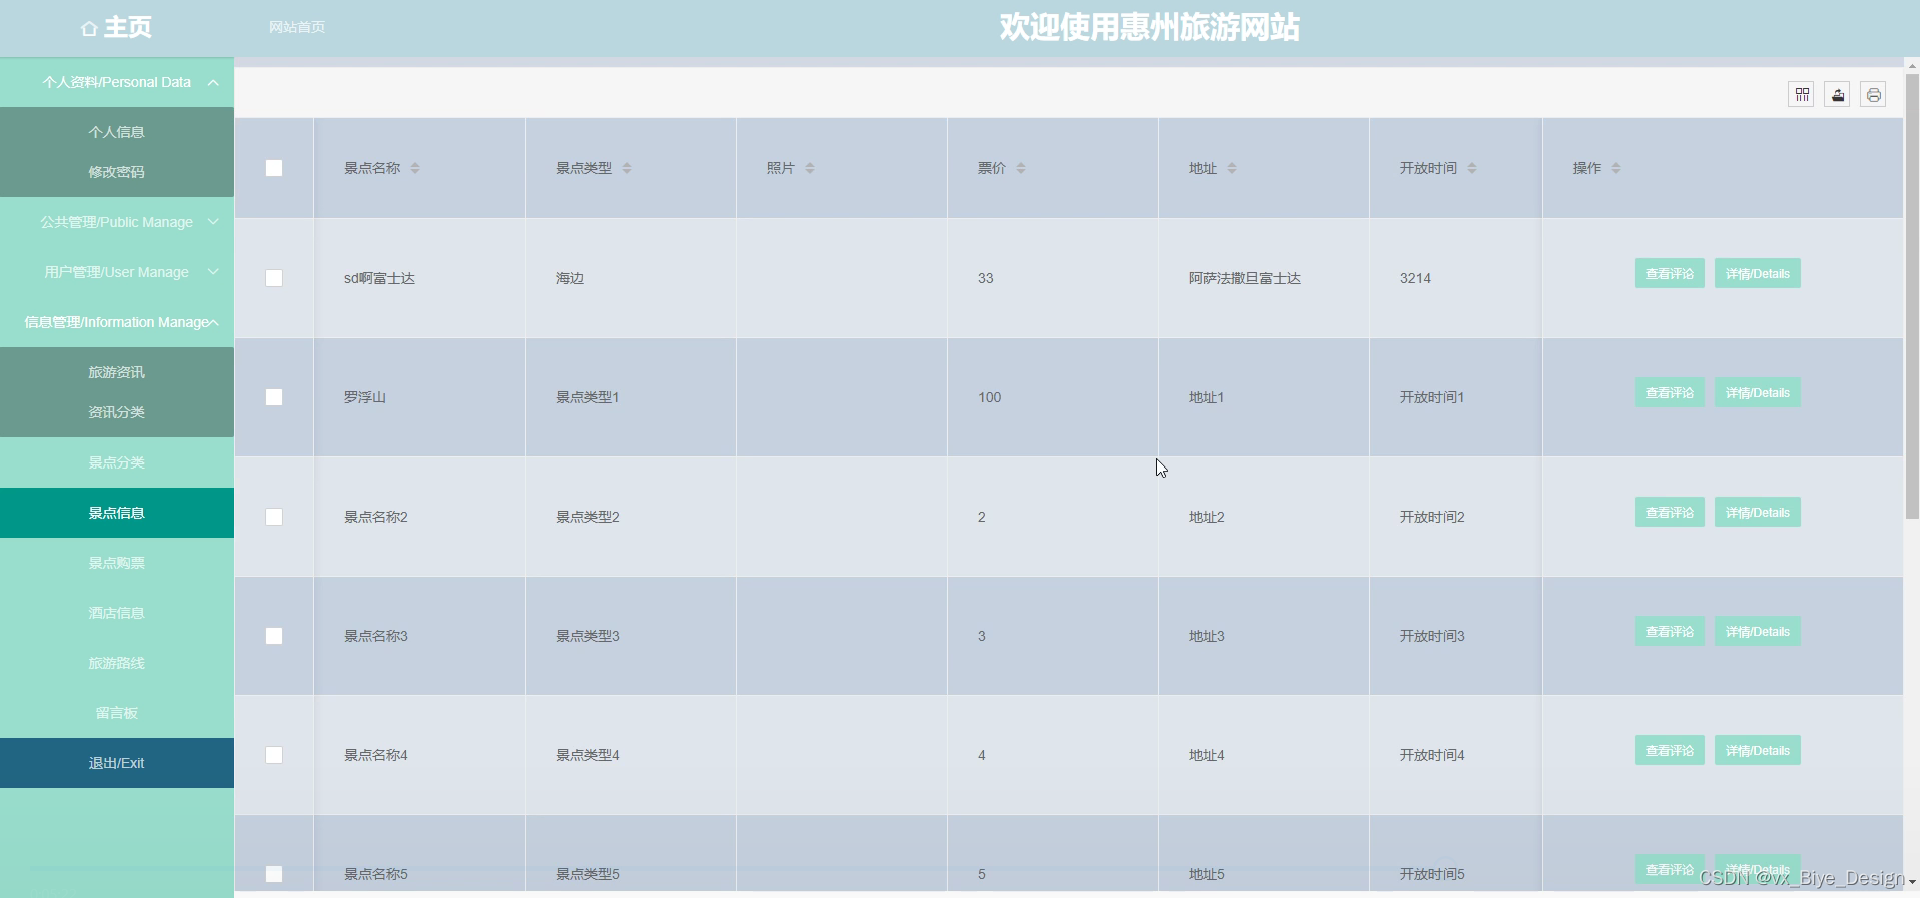Collapse 信息管理/Information Manage section
Viewport: 1920px width, 898px height.
(x=117, y=322)
